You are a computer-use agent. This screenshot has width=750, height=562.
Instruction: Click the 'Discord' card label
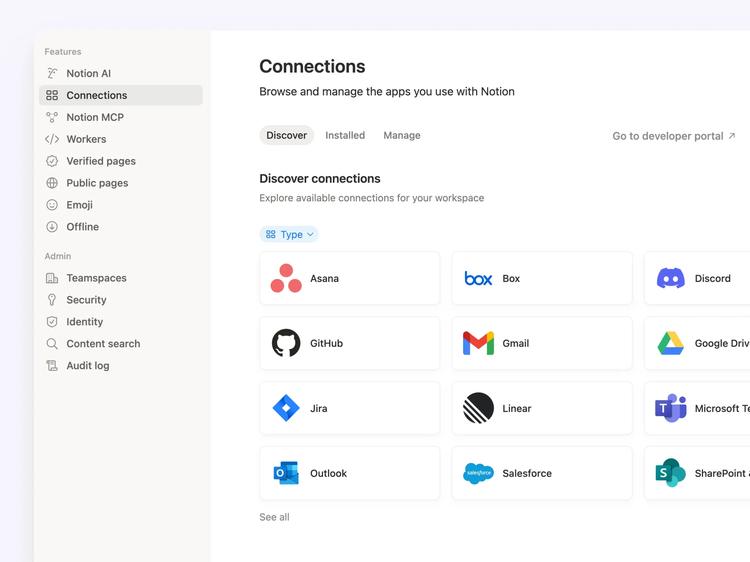click(713, 278)
